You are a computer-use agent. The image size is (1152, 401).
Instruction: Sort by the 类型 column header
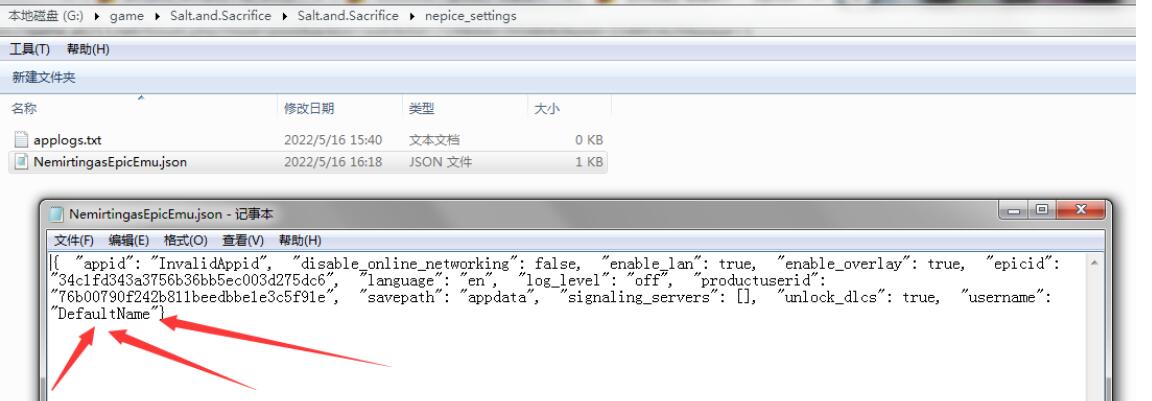point(420,108)
